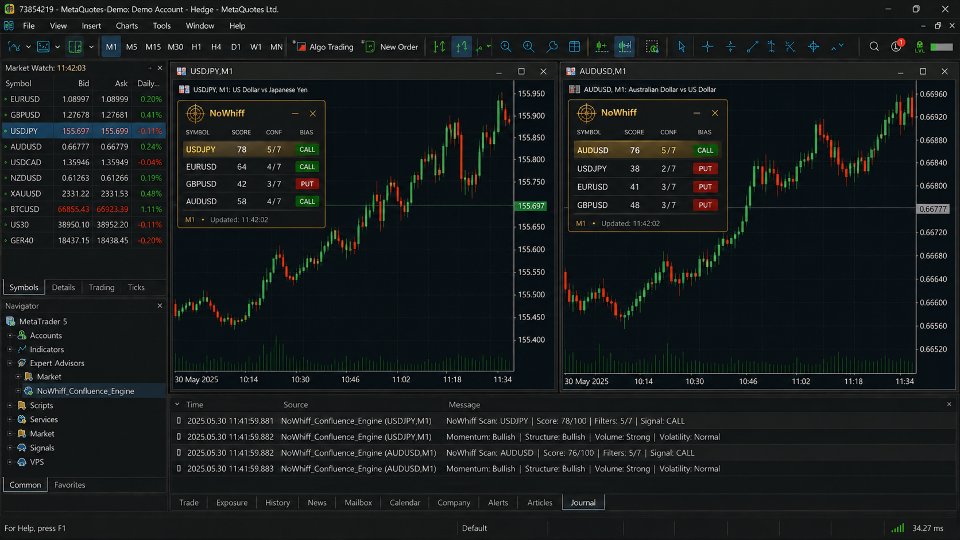Screen dimensions: 960x540
Task: Select the BTCUSD row in Market Watch
Action: pyautogui.click(x=83, y=209)
